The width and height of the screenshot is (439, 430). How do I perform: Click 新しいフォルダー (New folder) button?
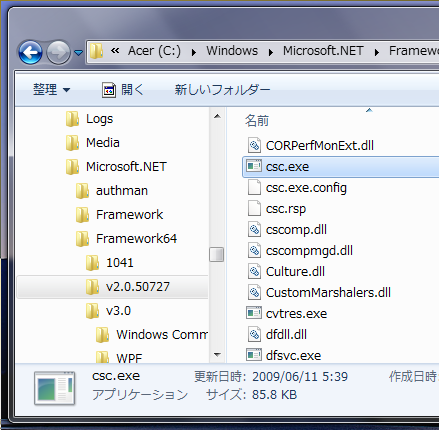click(222, 90)
